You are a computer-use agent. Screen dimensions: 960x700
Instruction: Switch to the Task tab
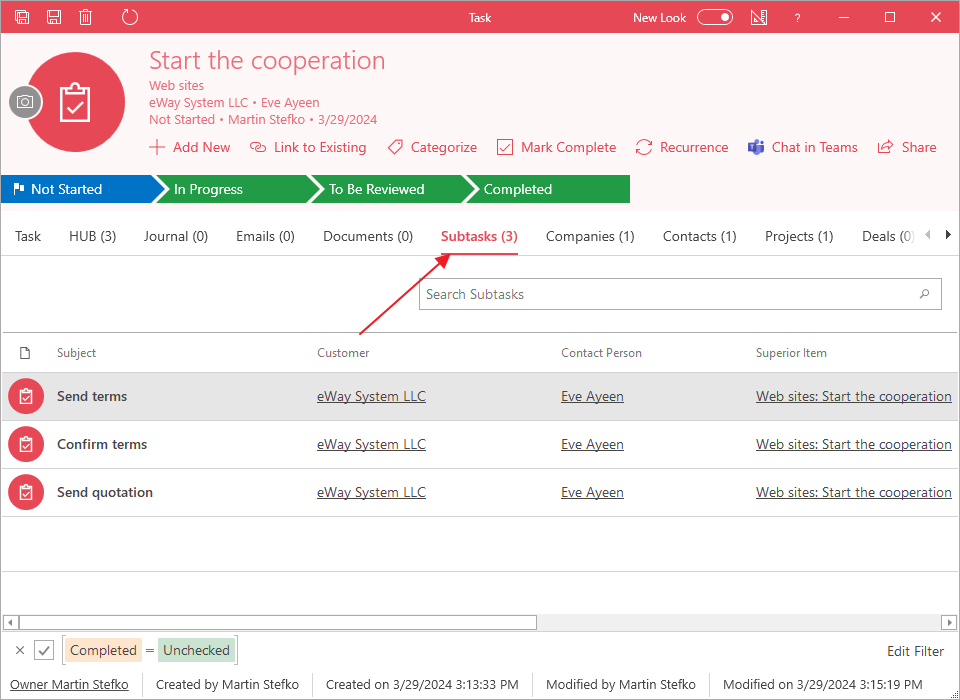(x=28, y=236)
